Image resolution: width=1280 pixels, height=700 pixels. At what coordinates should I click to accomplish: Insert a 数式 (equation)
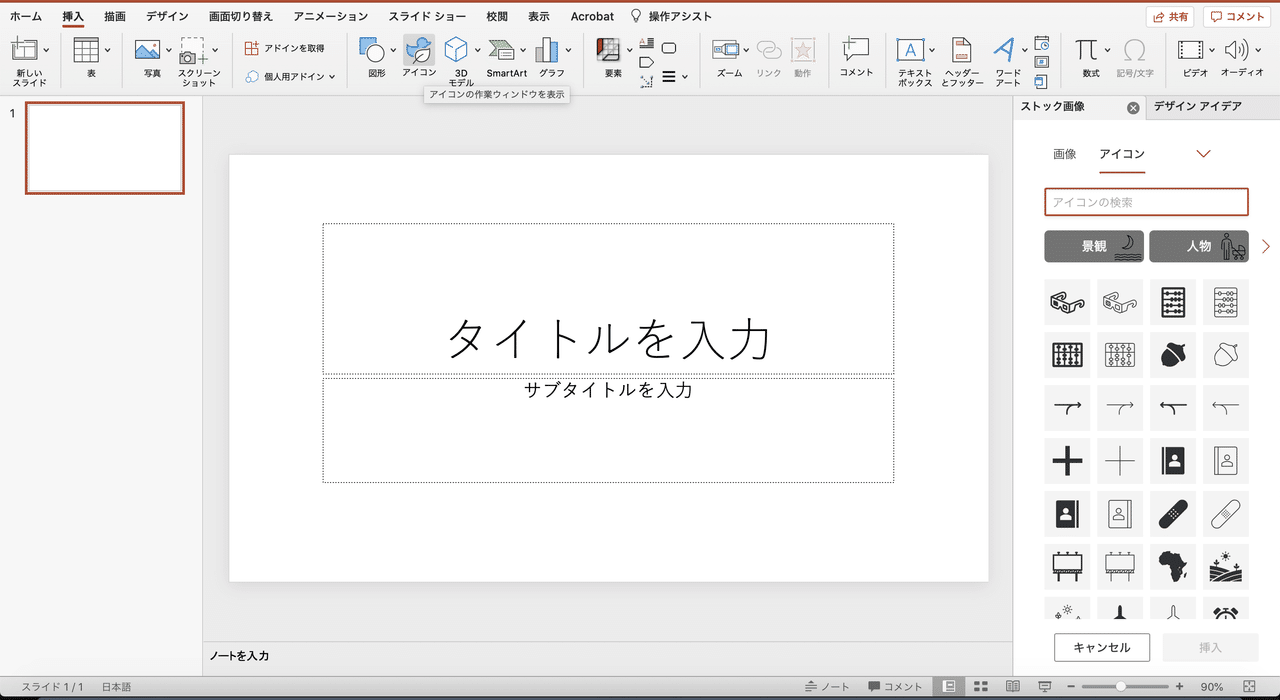point(1088,58)
